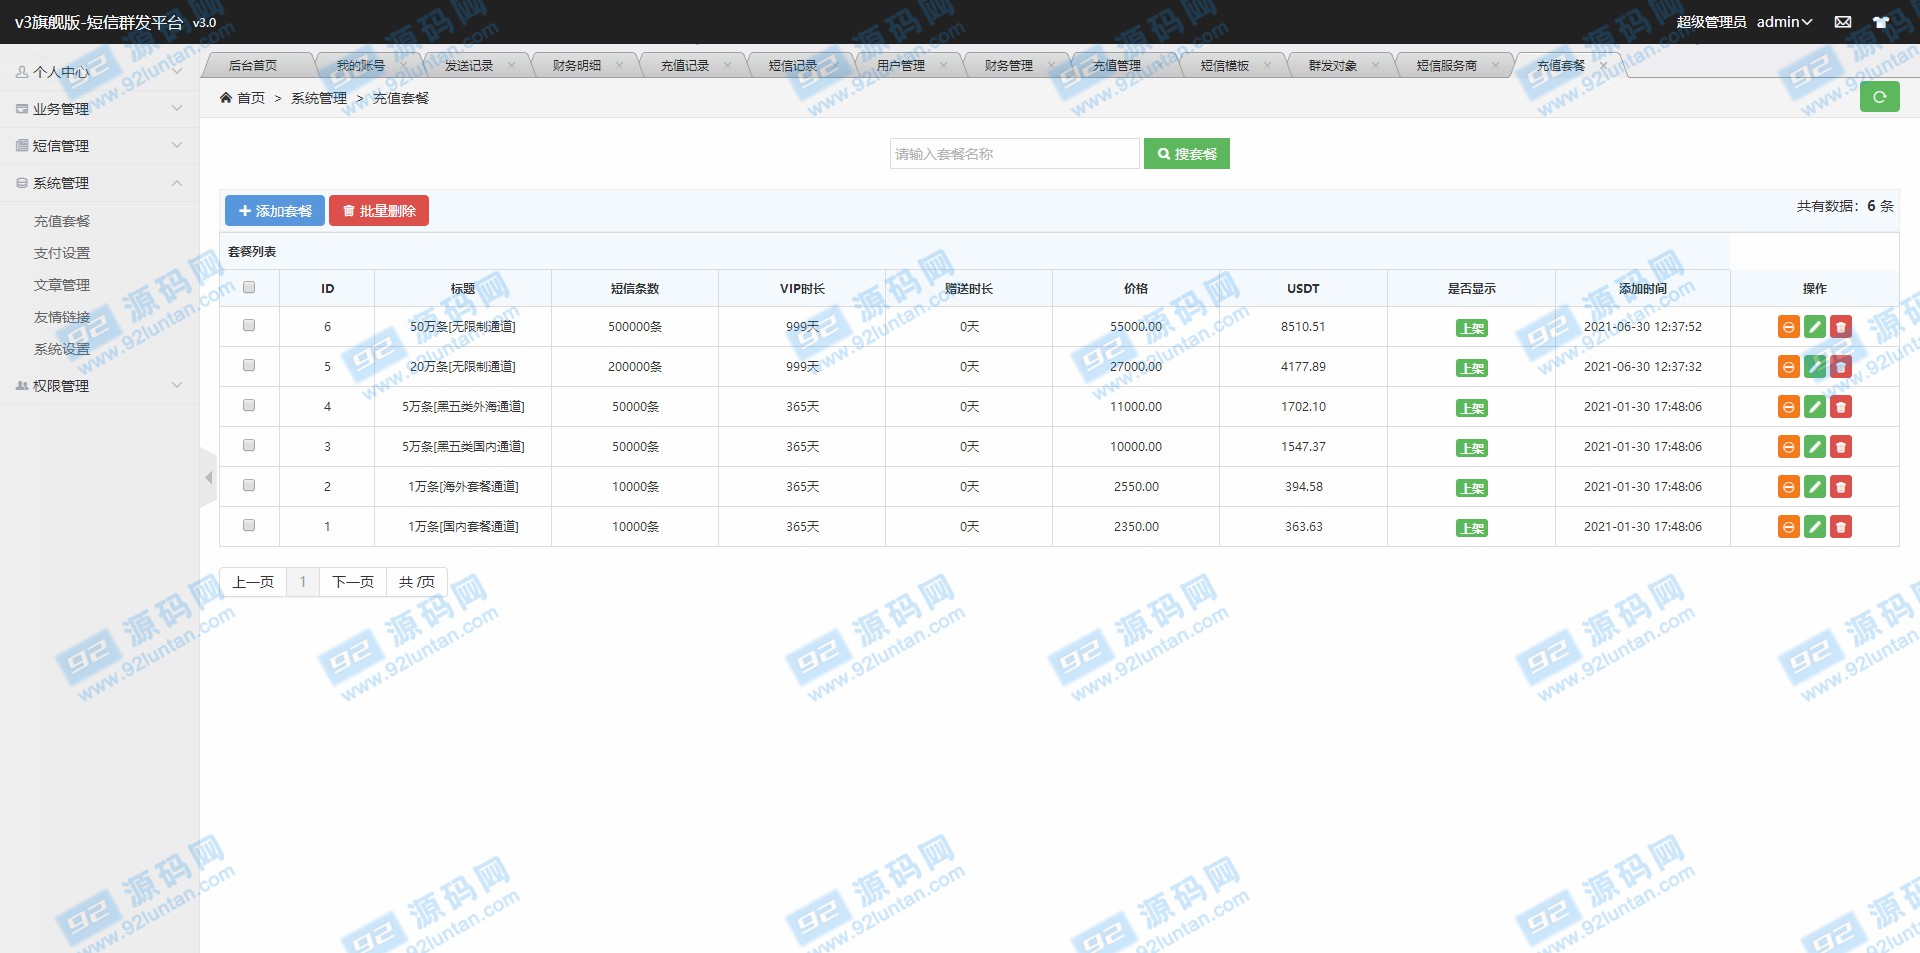
Task: Click red delete trash icon for ID 1
Action: coord(1841,527)
